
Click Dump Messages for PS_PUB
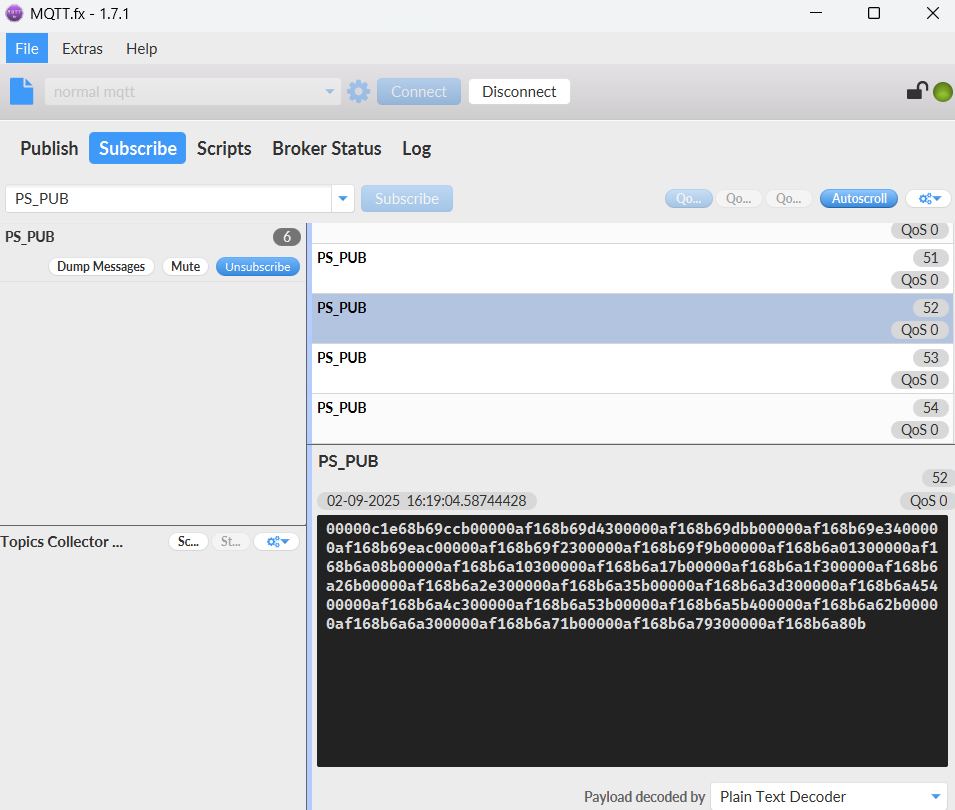(x=101, y=266)
